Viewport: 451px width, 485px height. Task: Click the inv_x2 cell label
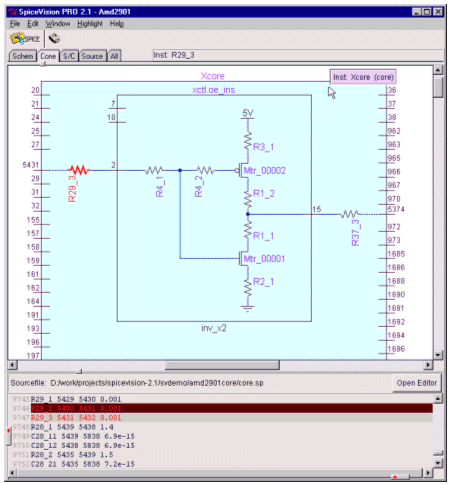214,328
